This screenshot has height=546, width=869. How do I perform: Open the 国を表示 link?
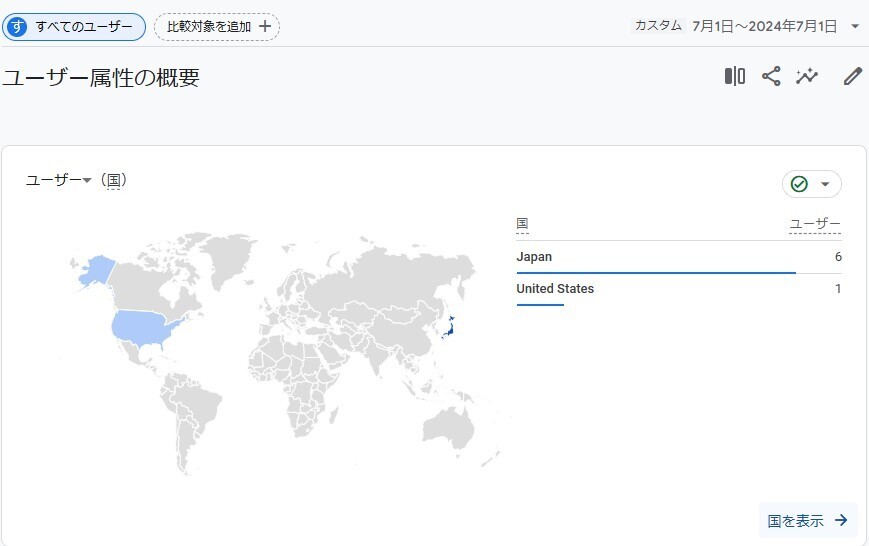(x=808, y=521)
